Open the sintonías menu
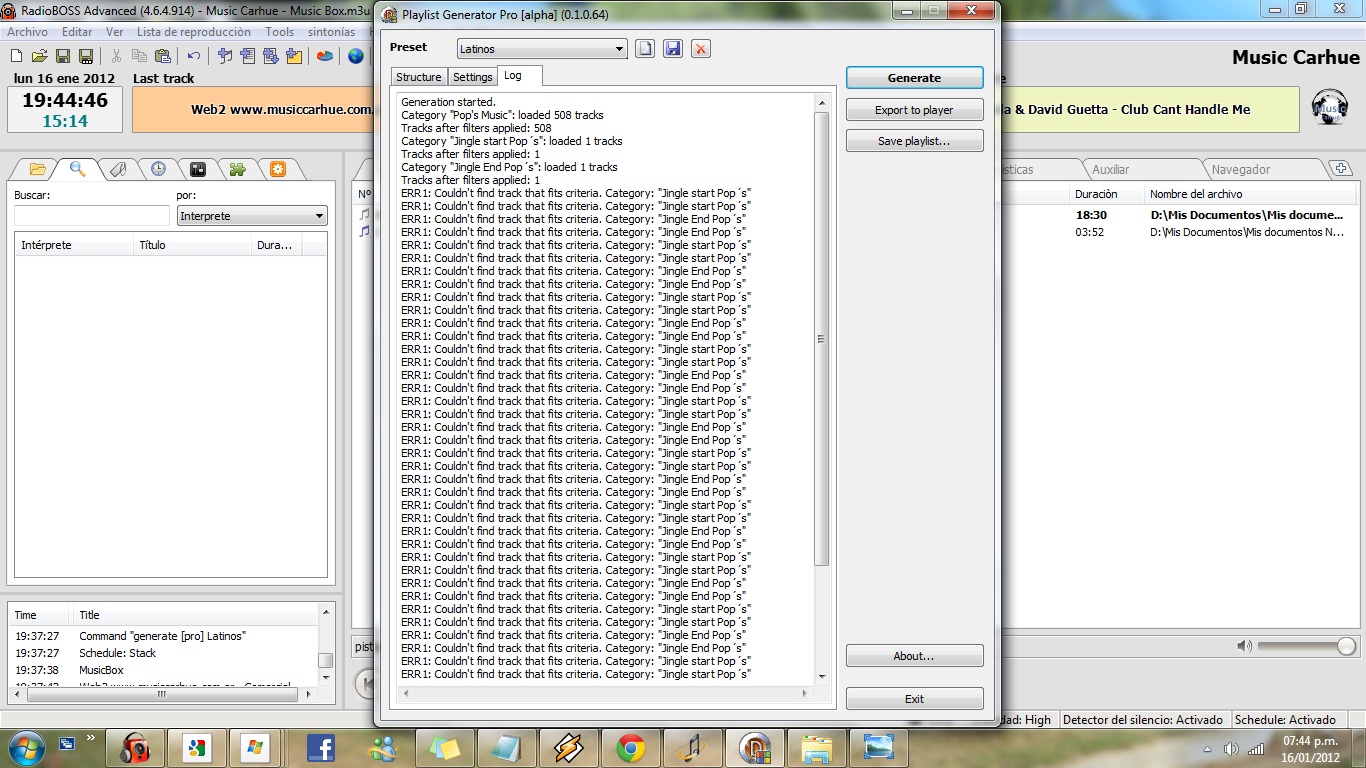The width and height of the screenshot is (1366, 768). pos(331,32)
